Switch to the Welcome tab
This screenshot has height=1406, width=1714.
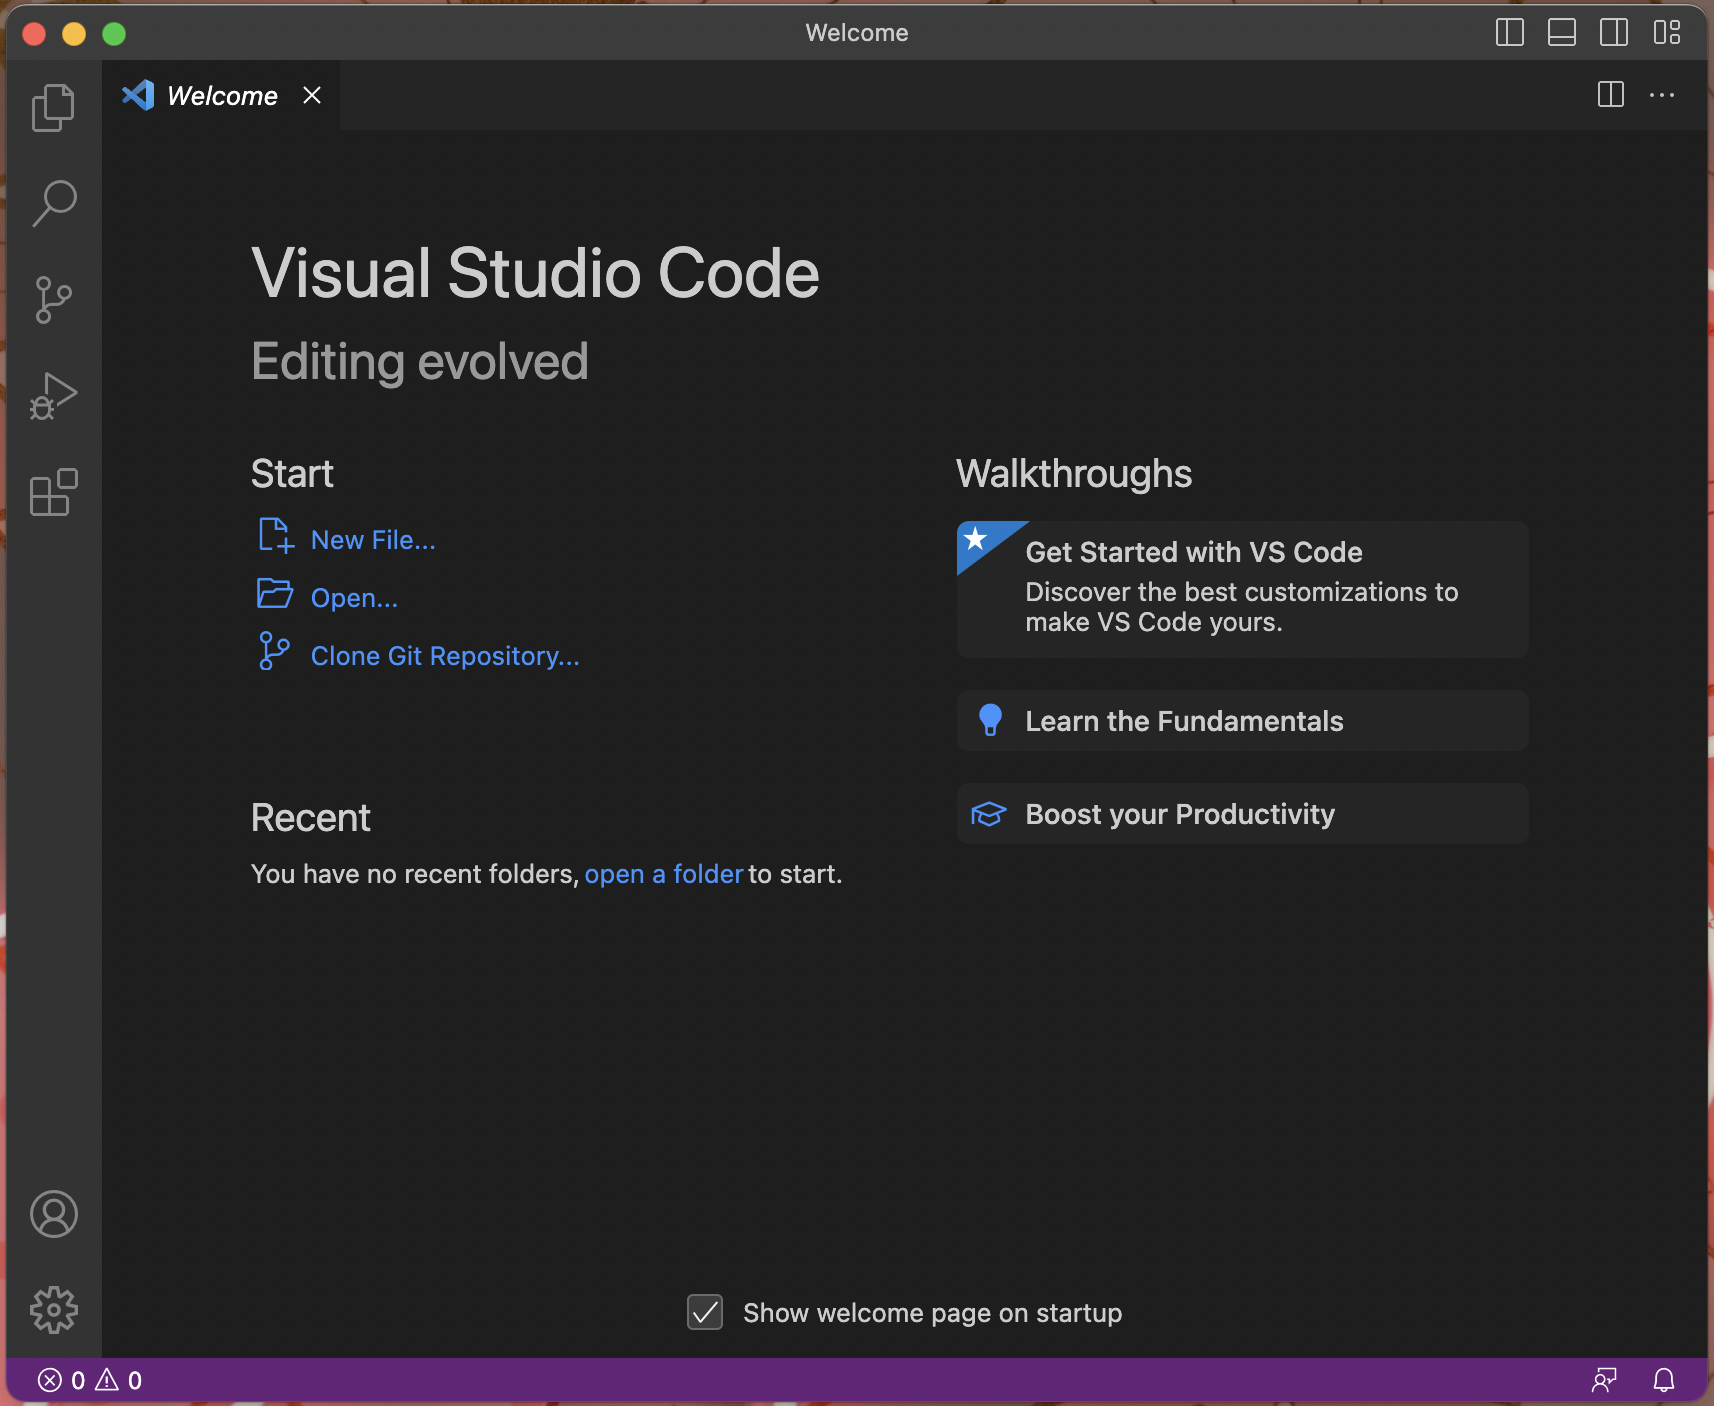point(220,95)
